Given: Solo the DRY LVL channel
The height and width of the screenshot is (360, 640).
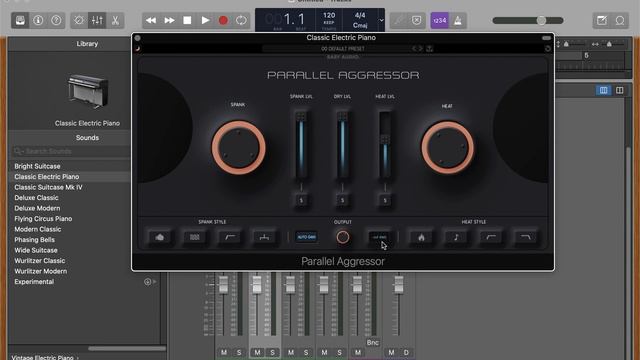Looking at the screenshot, I should pyautogui.click(x=342, y=200).
